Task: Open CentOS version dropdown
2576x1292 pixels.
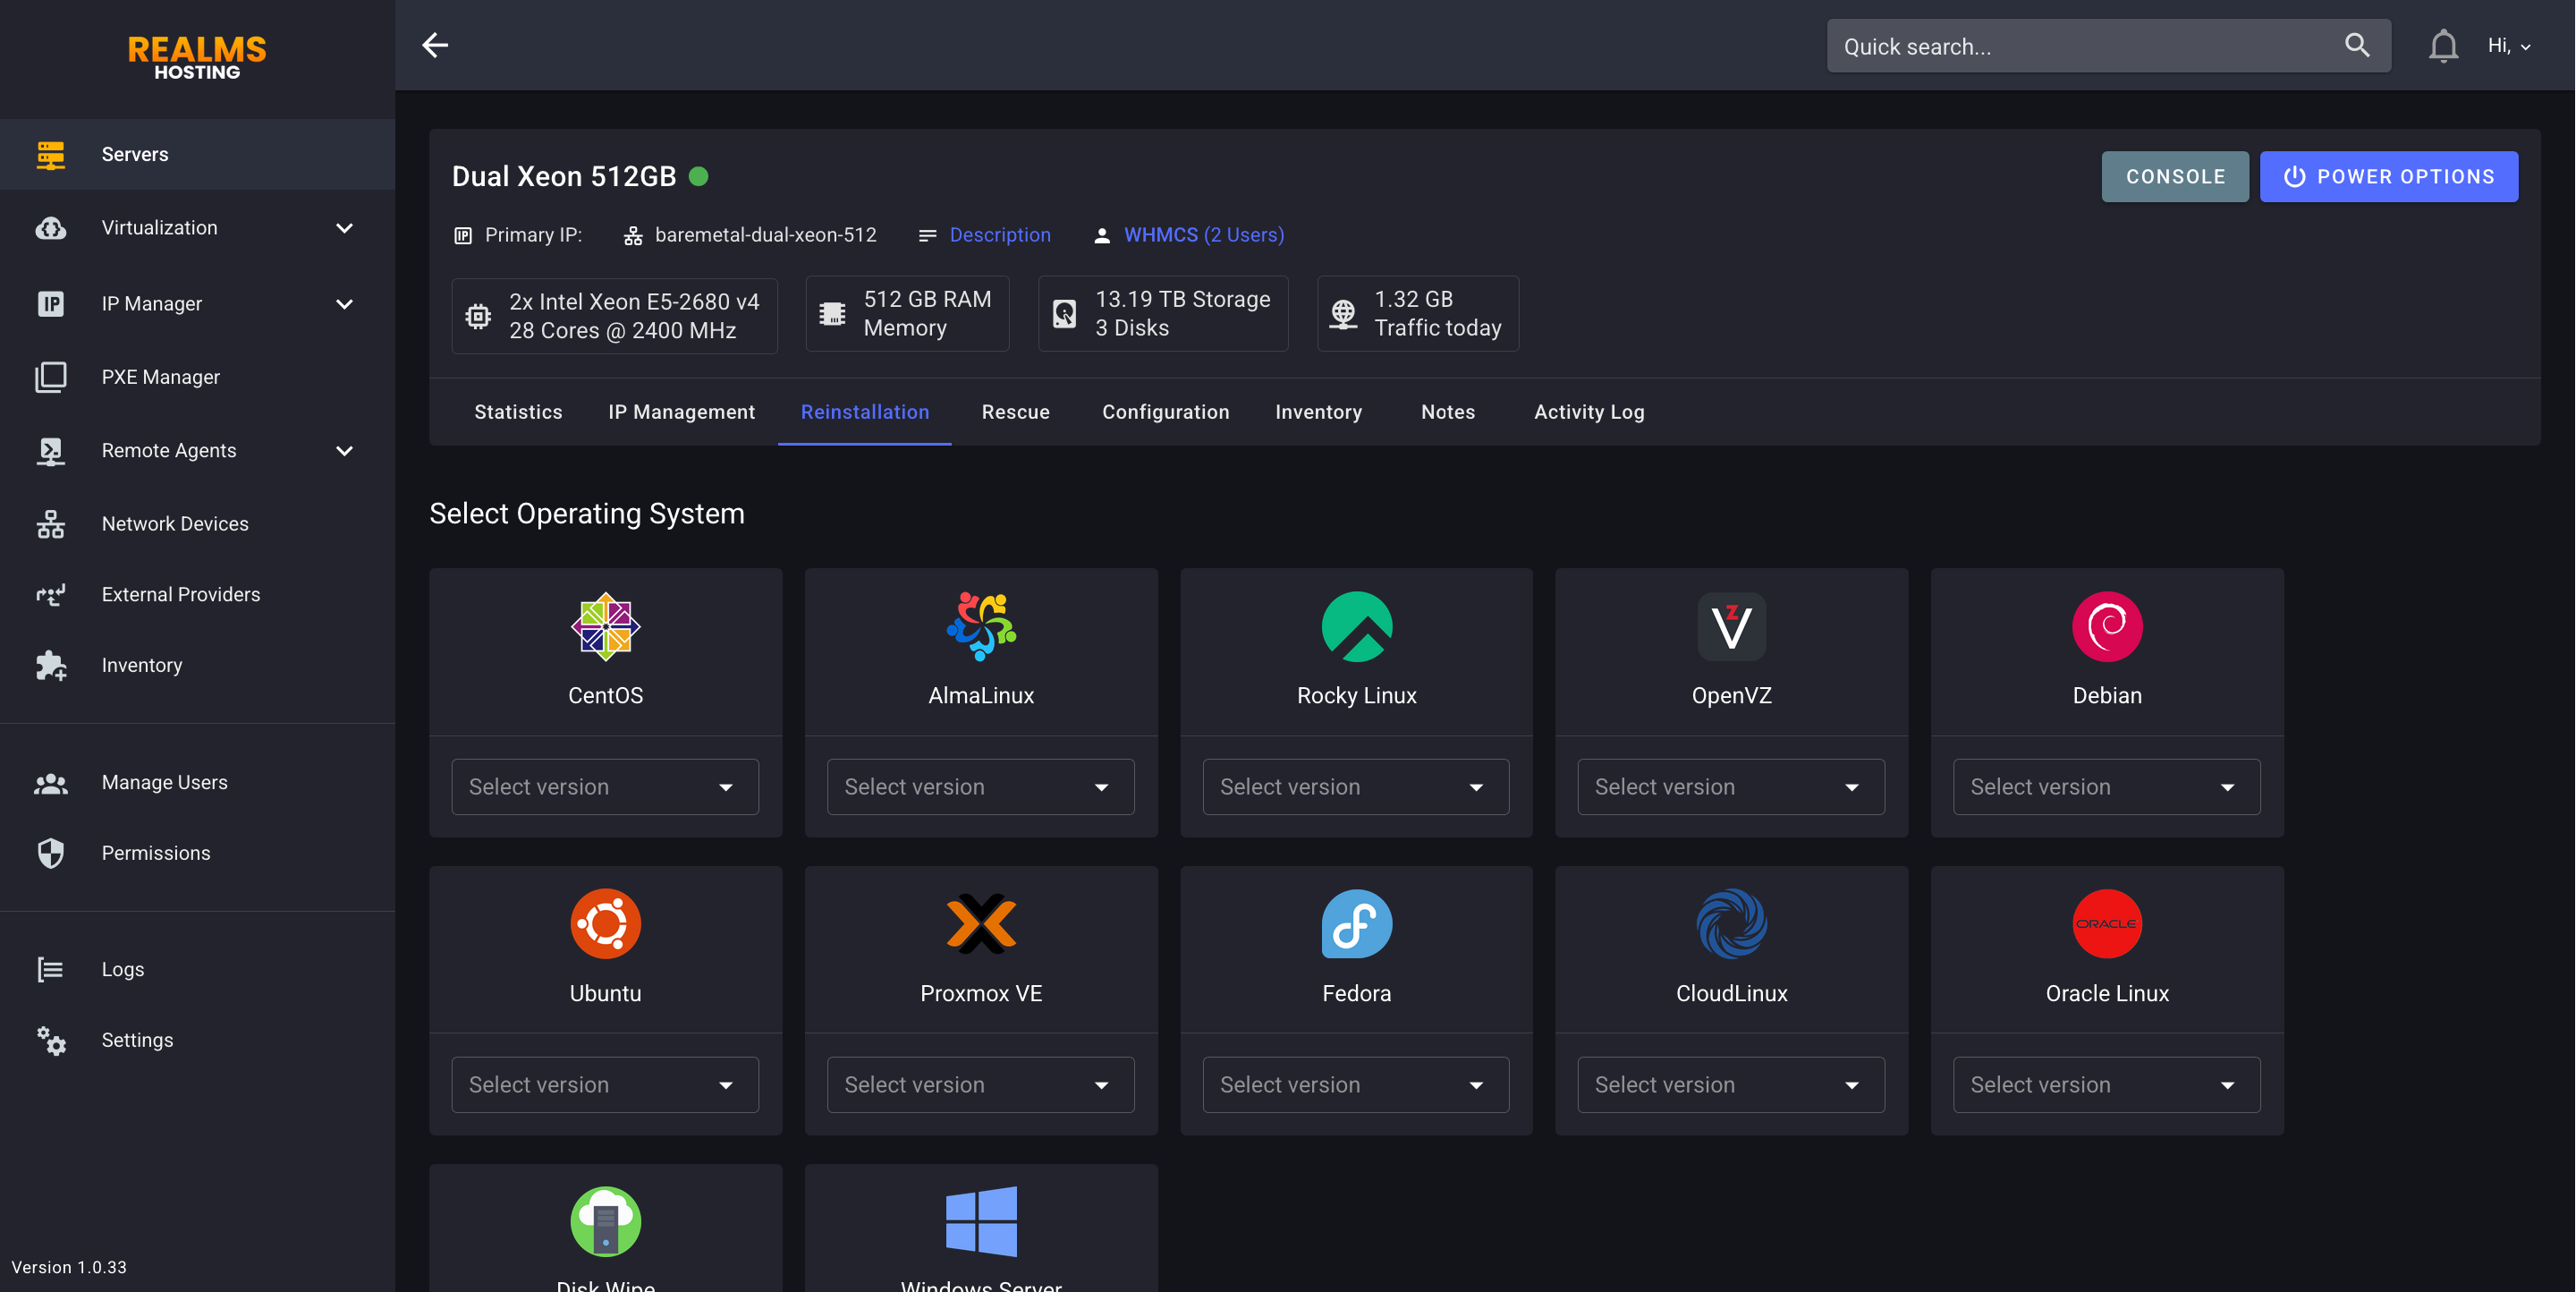Action: click(x=605, y=787)
